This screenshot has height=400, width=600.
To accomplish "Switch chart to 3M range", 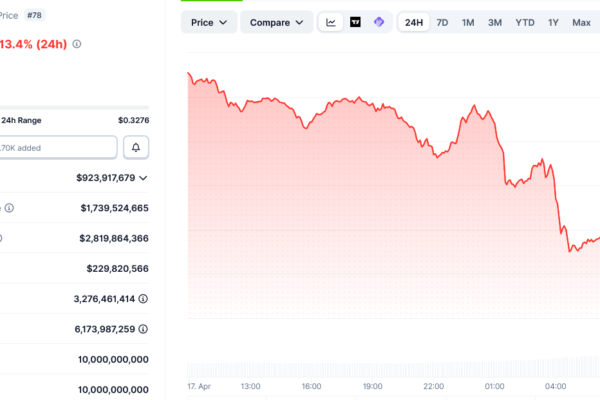I will [x=495, y=22].
